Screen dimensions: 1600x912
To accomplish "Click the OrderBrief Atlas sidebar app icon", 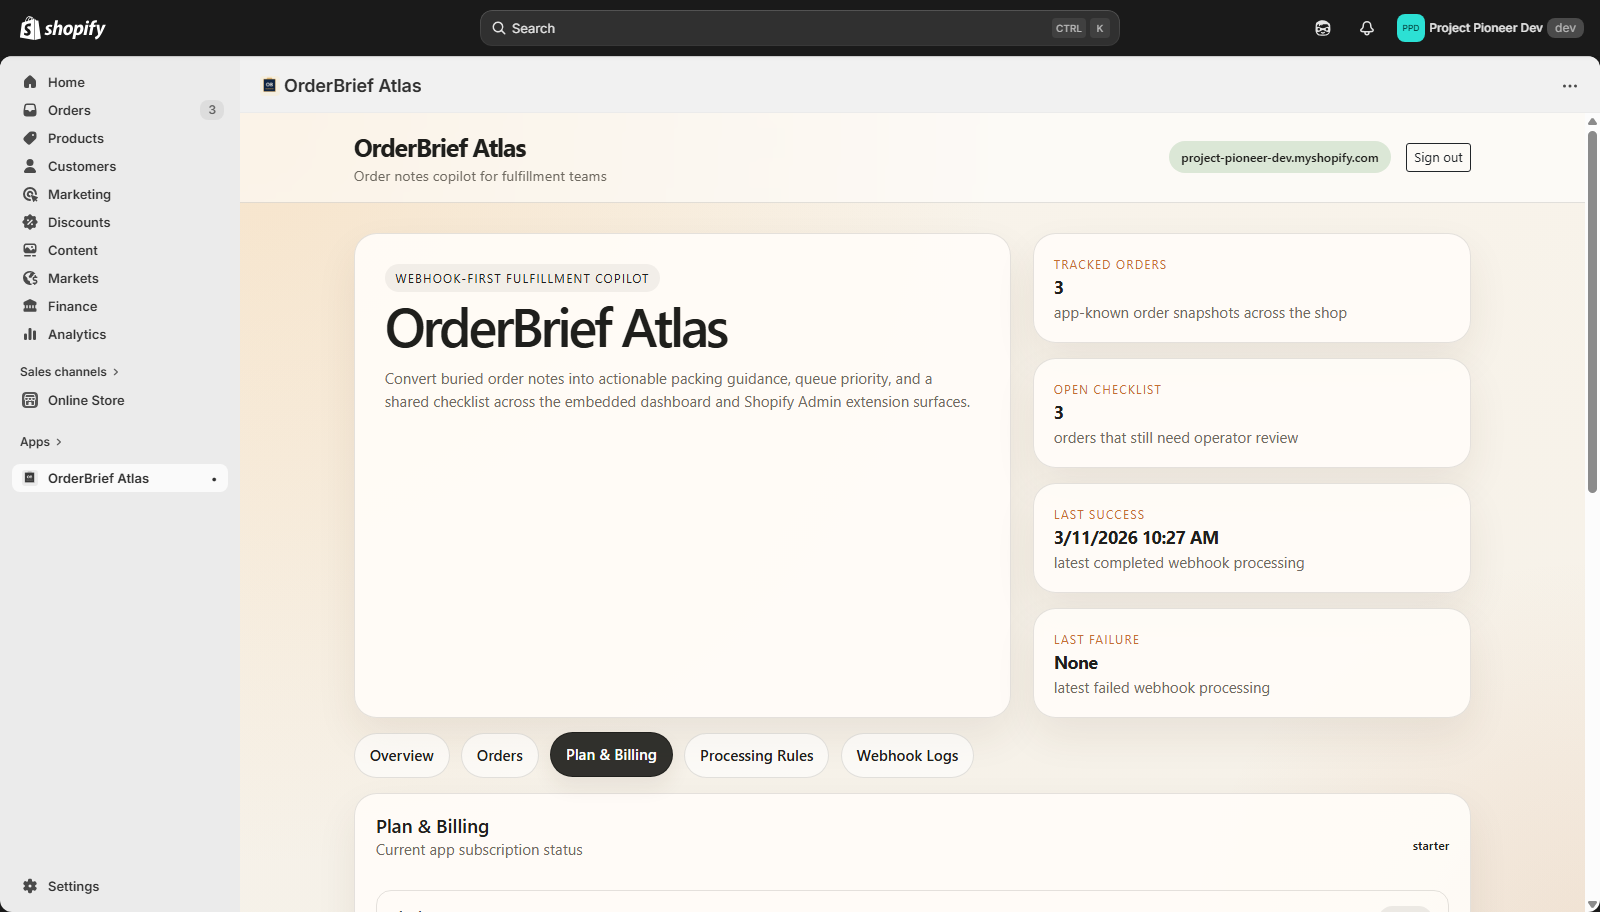I will click(x=30, y=478).
